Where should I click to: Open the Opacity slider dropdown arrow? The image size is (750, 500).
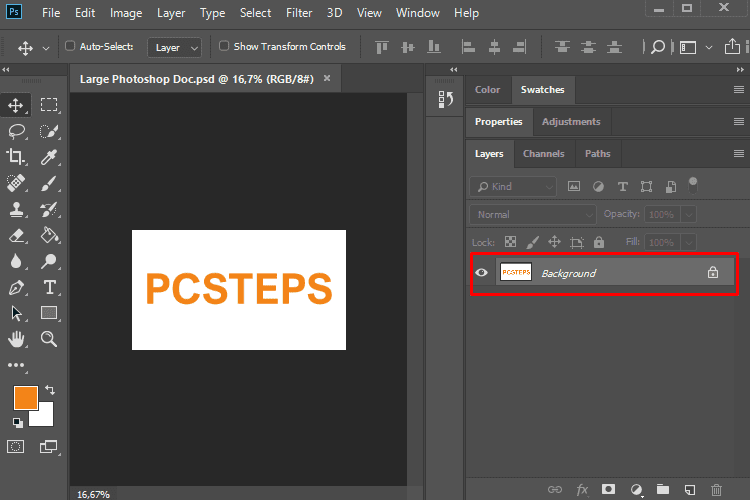689,214
